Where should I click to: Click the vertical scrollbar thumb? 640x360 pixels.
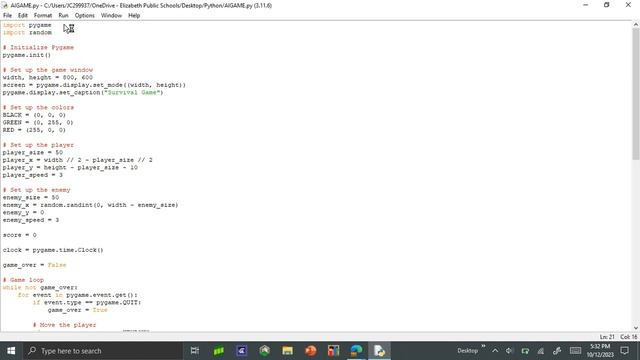tap(636, 94)
